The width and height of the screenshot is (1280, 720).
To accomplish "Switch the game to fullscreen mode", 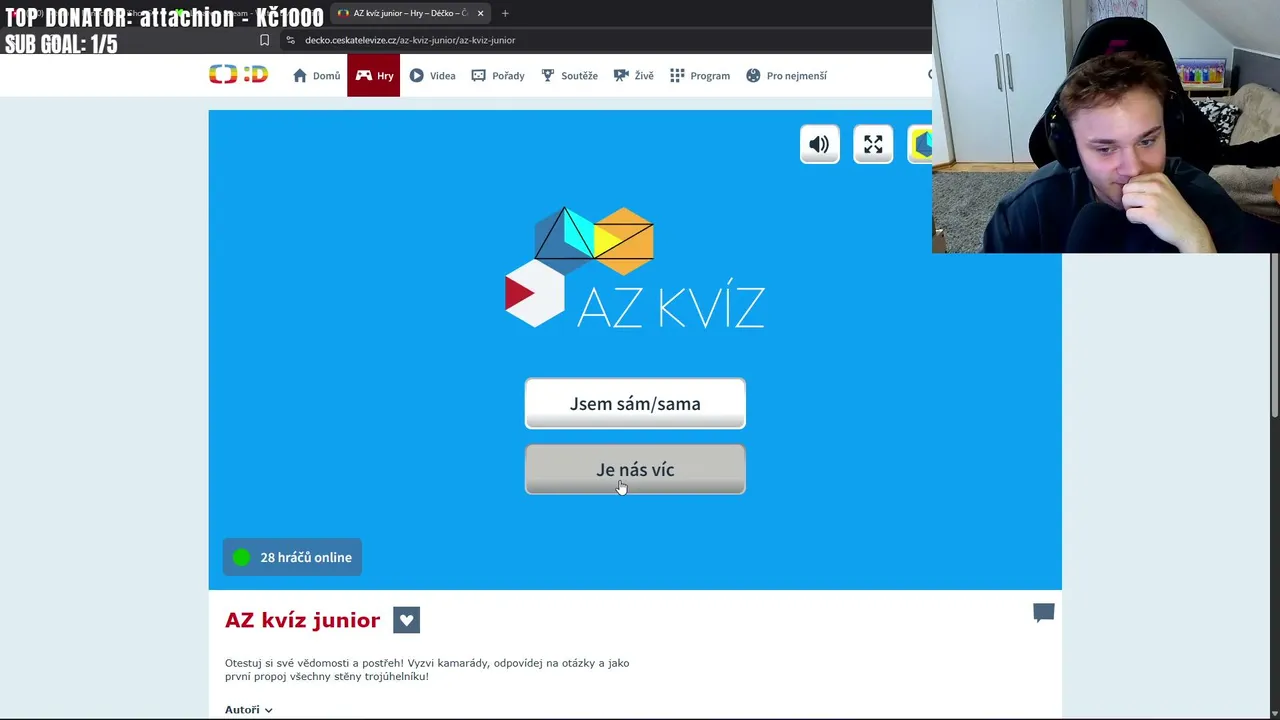I will click(x=873, y=145).
